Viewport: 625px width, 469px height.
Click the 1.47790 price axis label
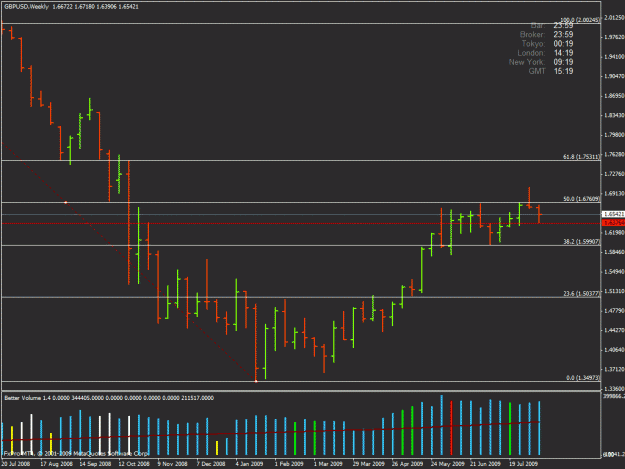pyautogui.click(x=614, y=310)
